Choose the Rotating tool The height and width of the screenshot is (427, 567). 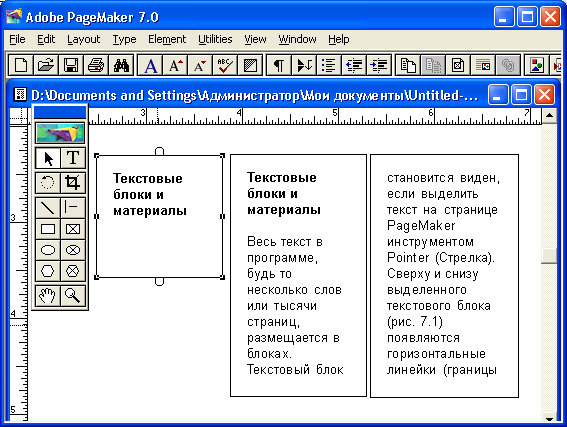(x=48, y=182)
